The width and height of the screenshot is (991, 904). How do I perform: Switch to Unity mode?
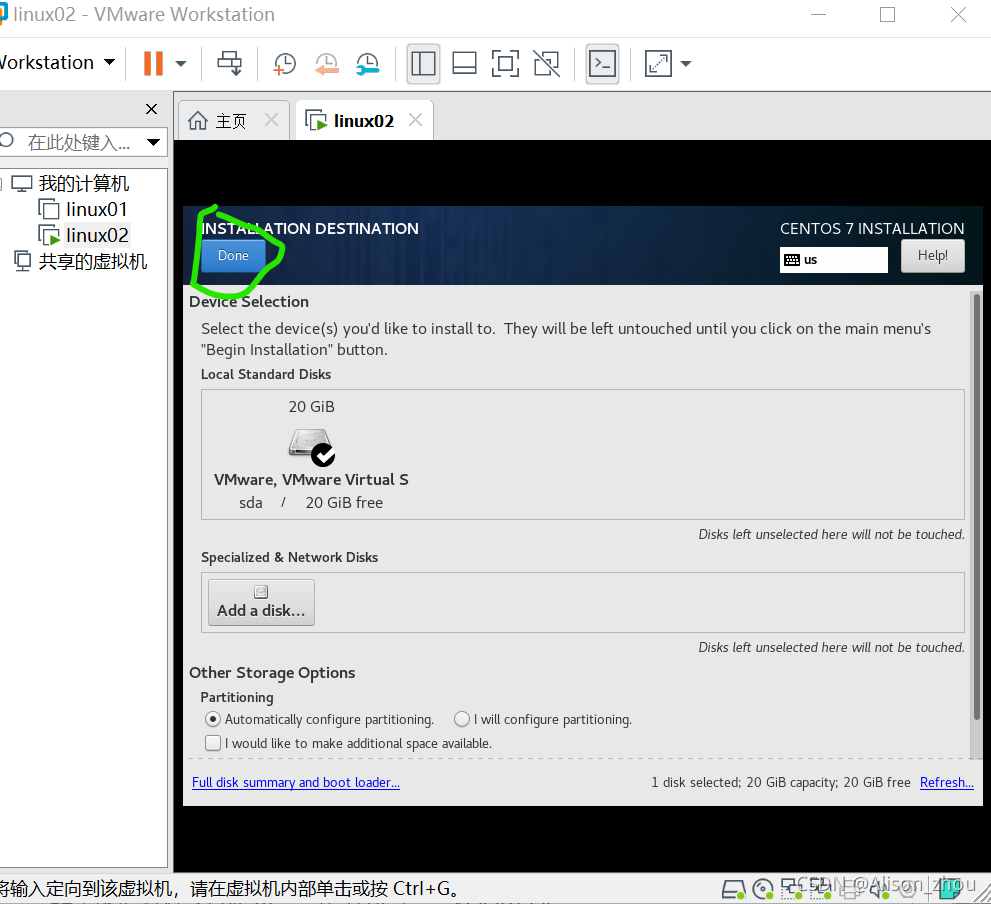tap(547, 63)
